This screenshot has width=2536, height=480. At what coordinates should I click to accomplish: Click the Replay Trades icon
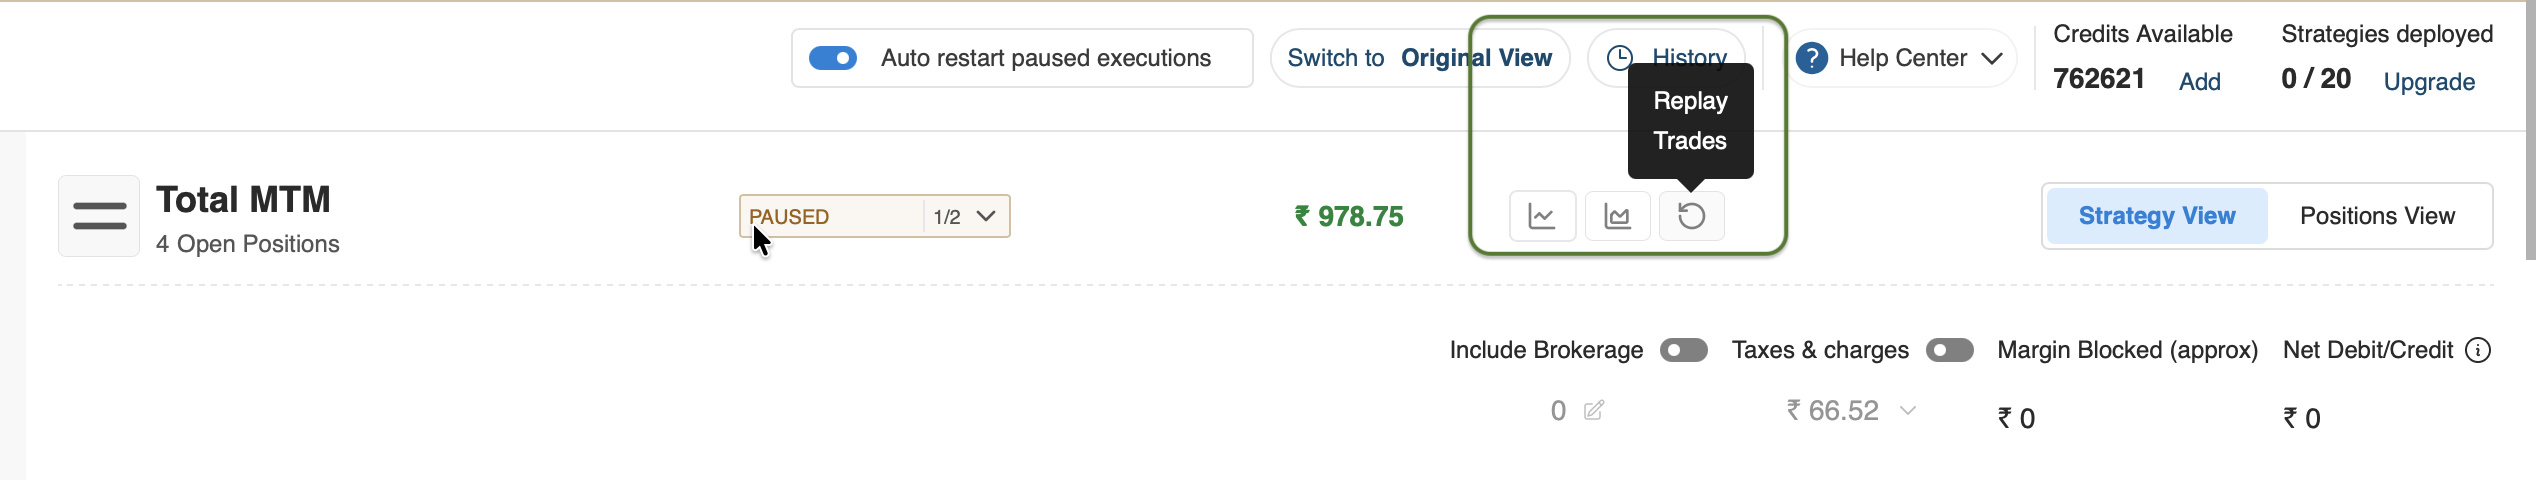1691,216
